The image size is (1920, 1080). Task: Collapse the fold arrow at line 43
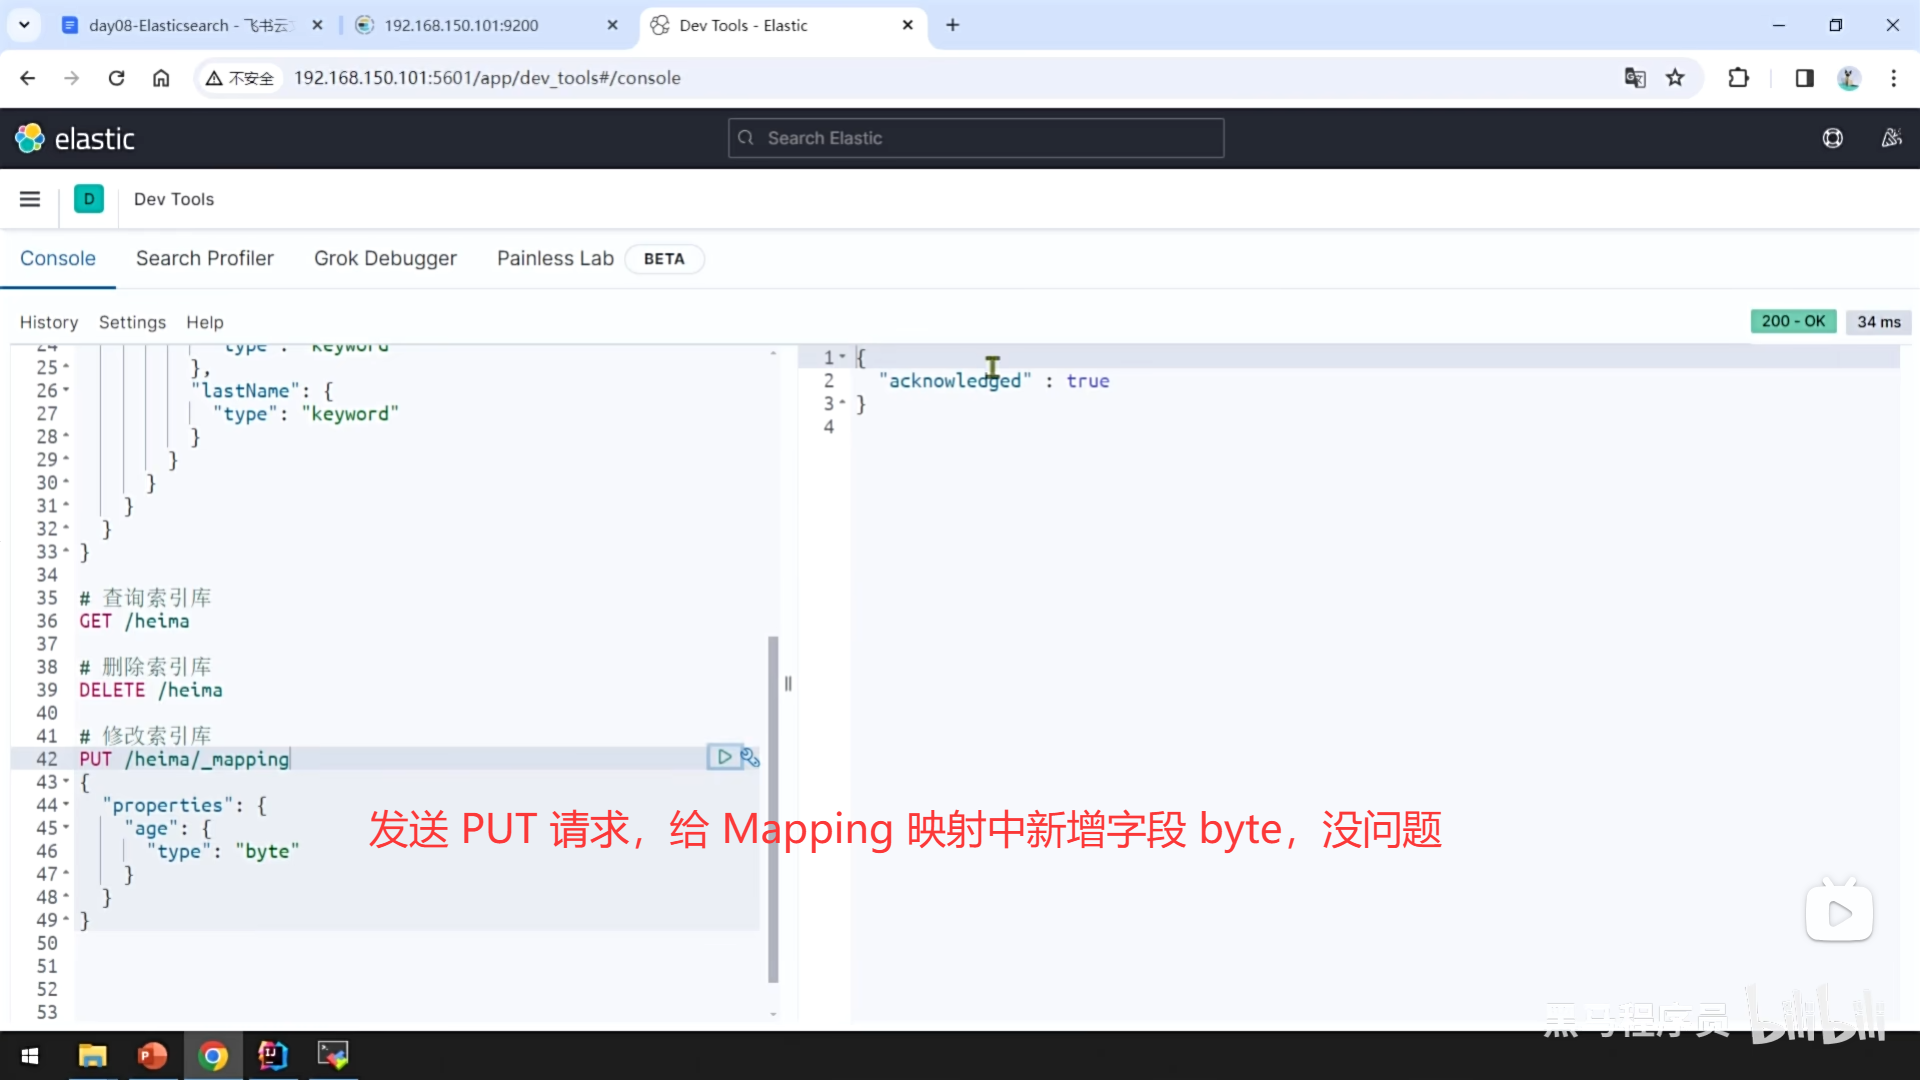[67, 782]
